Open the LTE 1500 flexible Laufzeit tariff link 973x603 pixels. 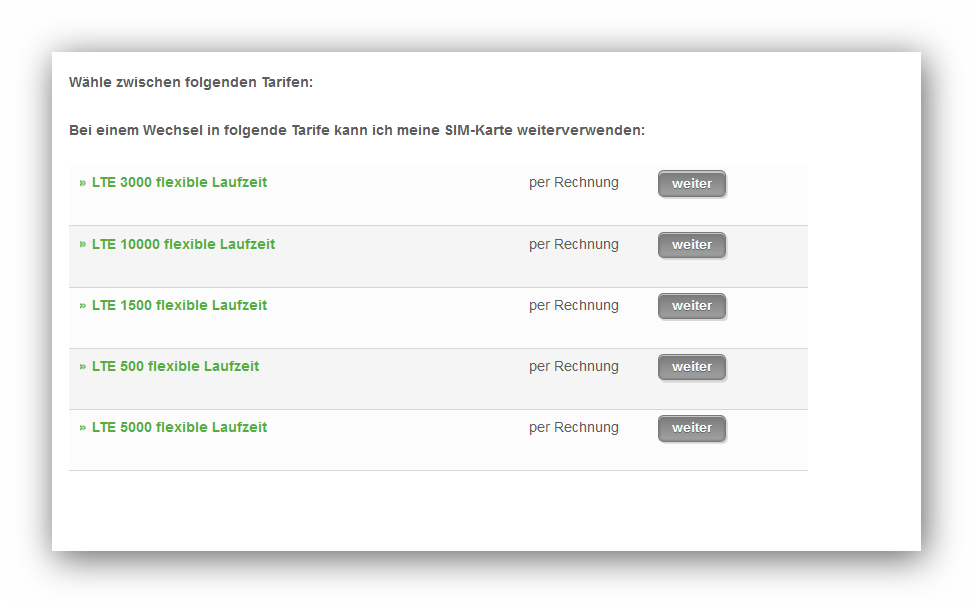click(x=179, y=306)
